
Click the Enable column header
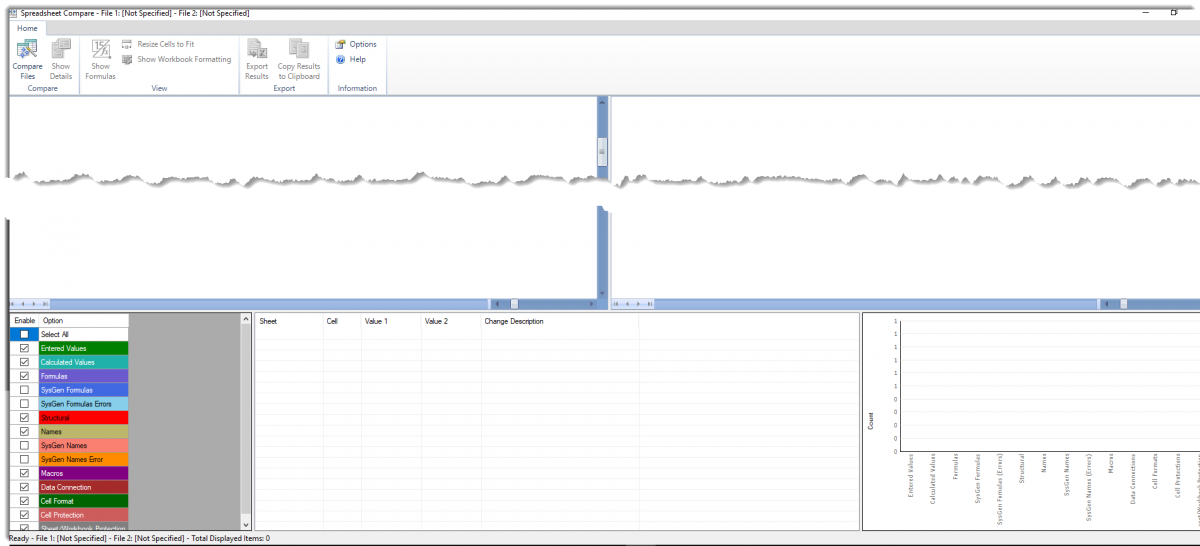coord(24,320)
